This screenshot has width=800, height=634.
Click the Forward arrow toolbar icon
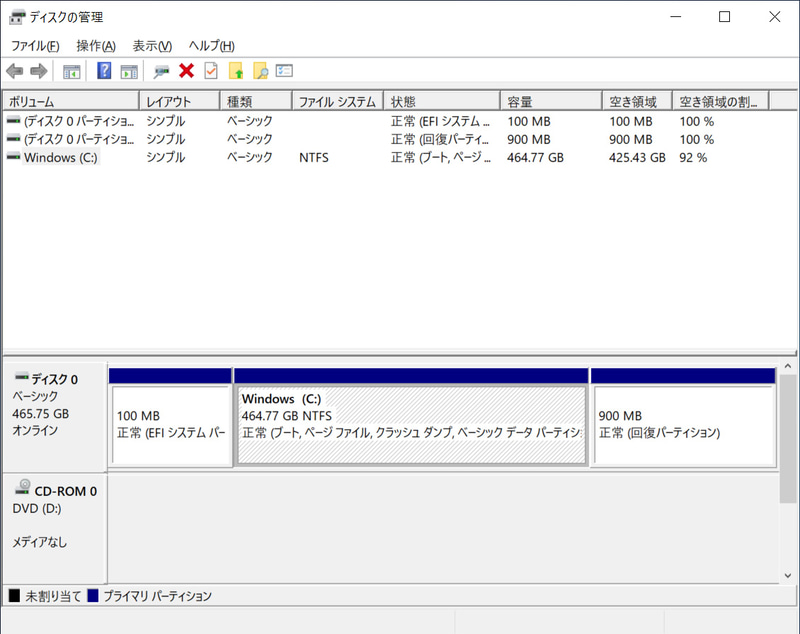click(39, 71)
